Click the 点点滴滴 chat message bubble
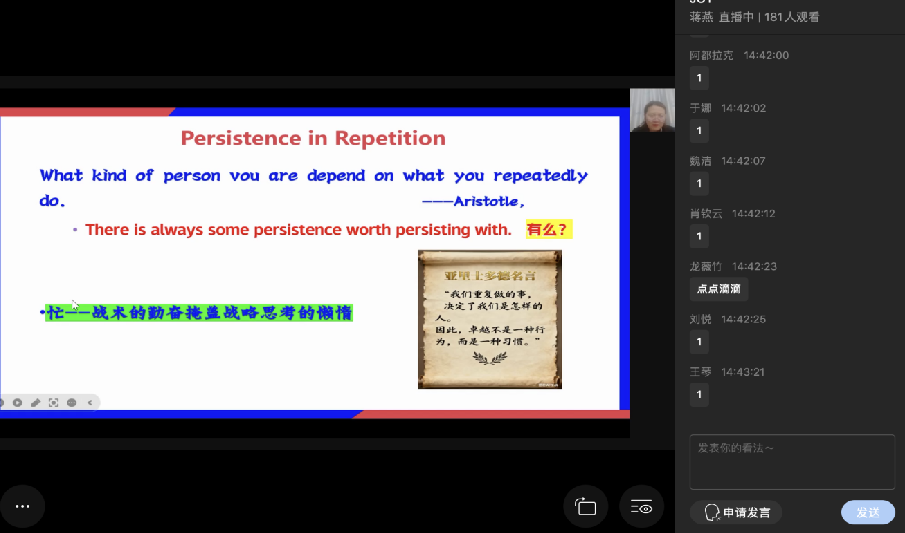The image size is (905, 533). point(718,289)
